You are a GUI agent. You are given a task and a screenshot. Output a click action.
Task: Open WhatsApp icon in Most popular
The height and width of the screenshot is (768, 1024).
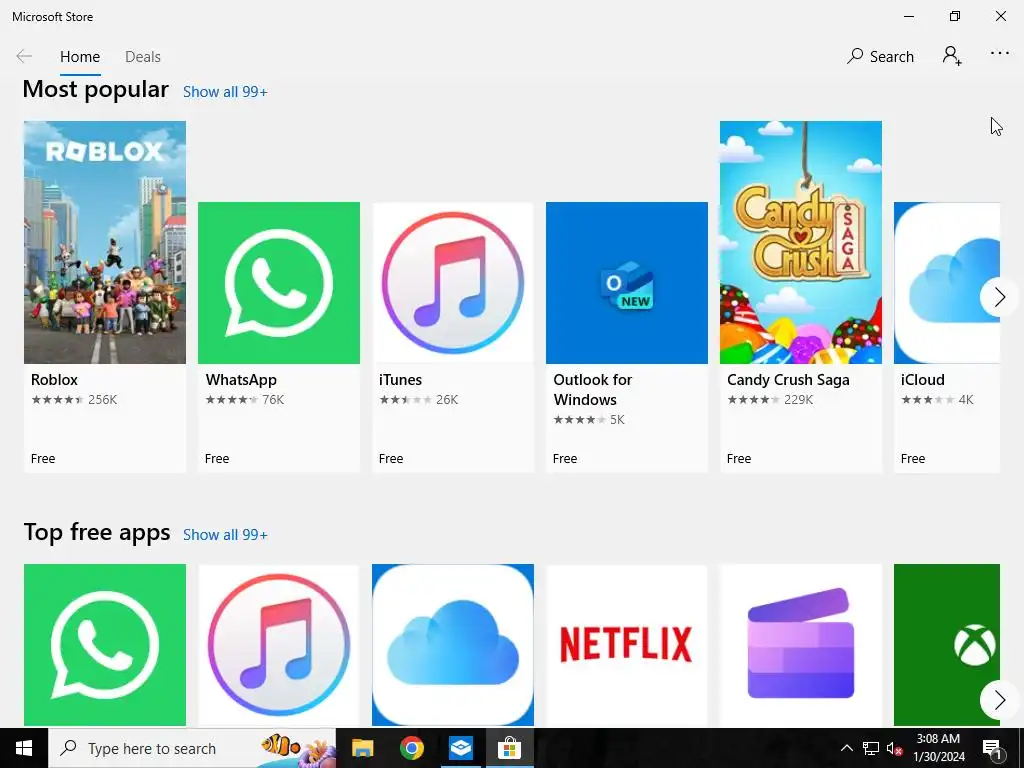pyautogui.click(x=279, y=283)
